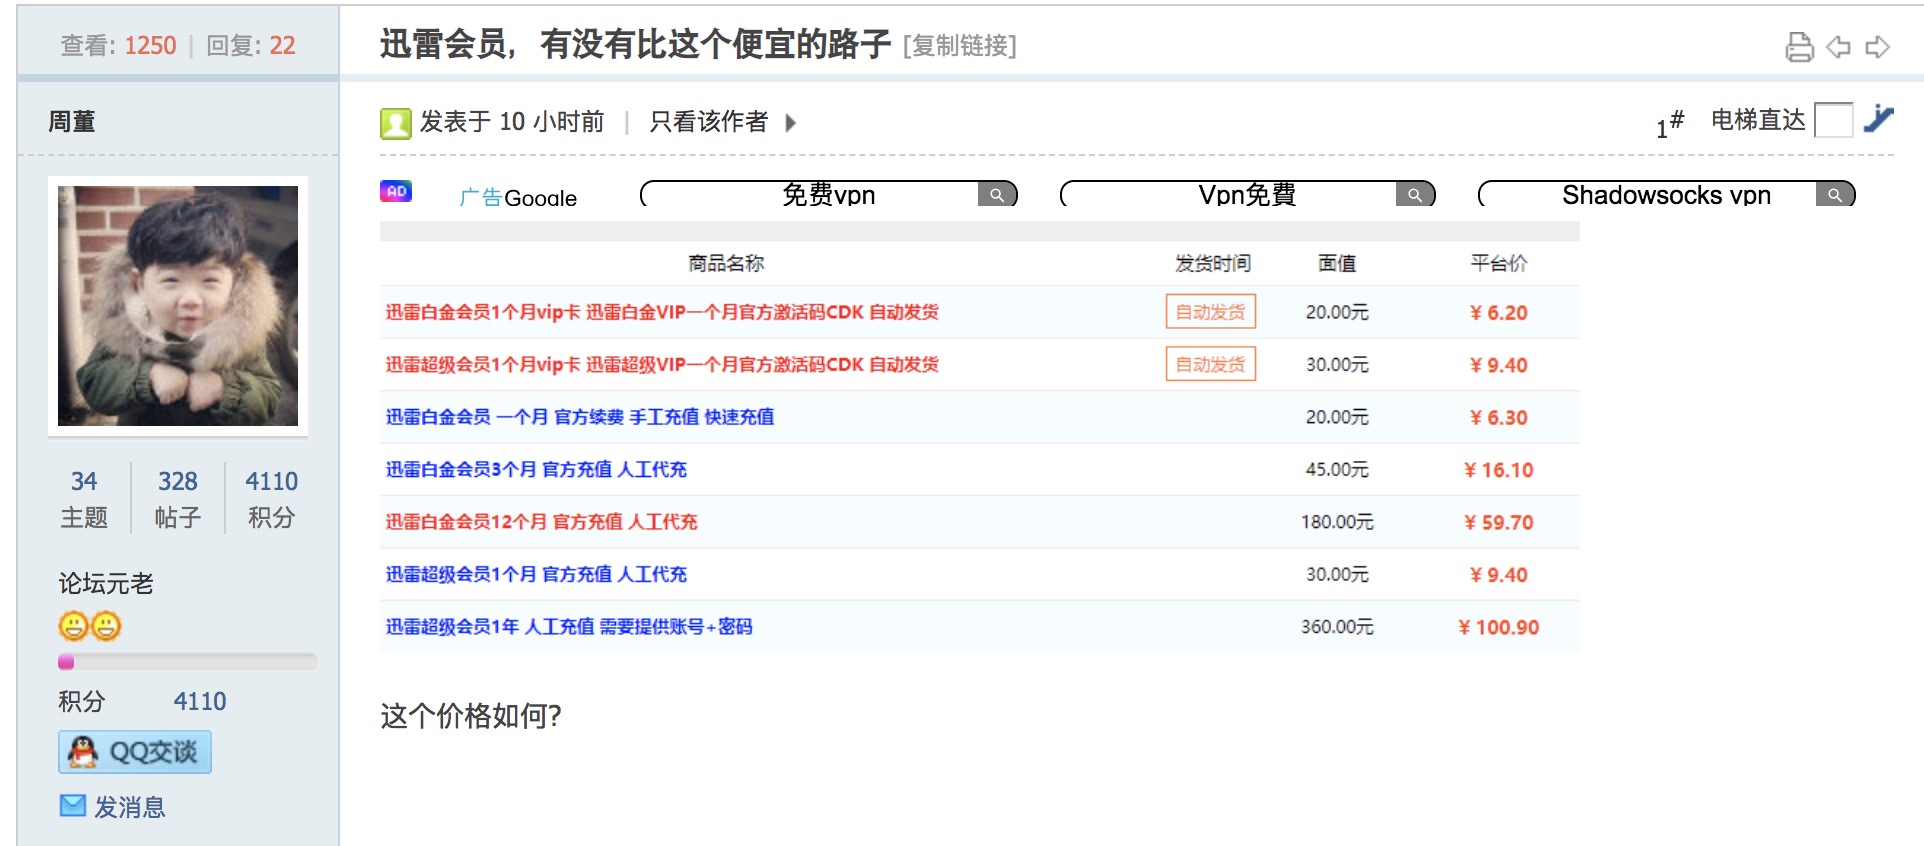Click the blue AD badge icon
1924x846 pixels.
[396, 191]
